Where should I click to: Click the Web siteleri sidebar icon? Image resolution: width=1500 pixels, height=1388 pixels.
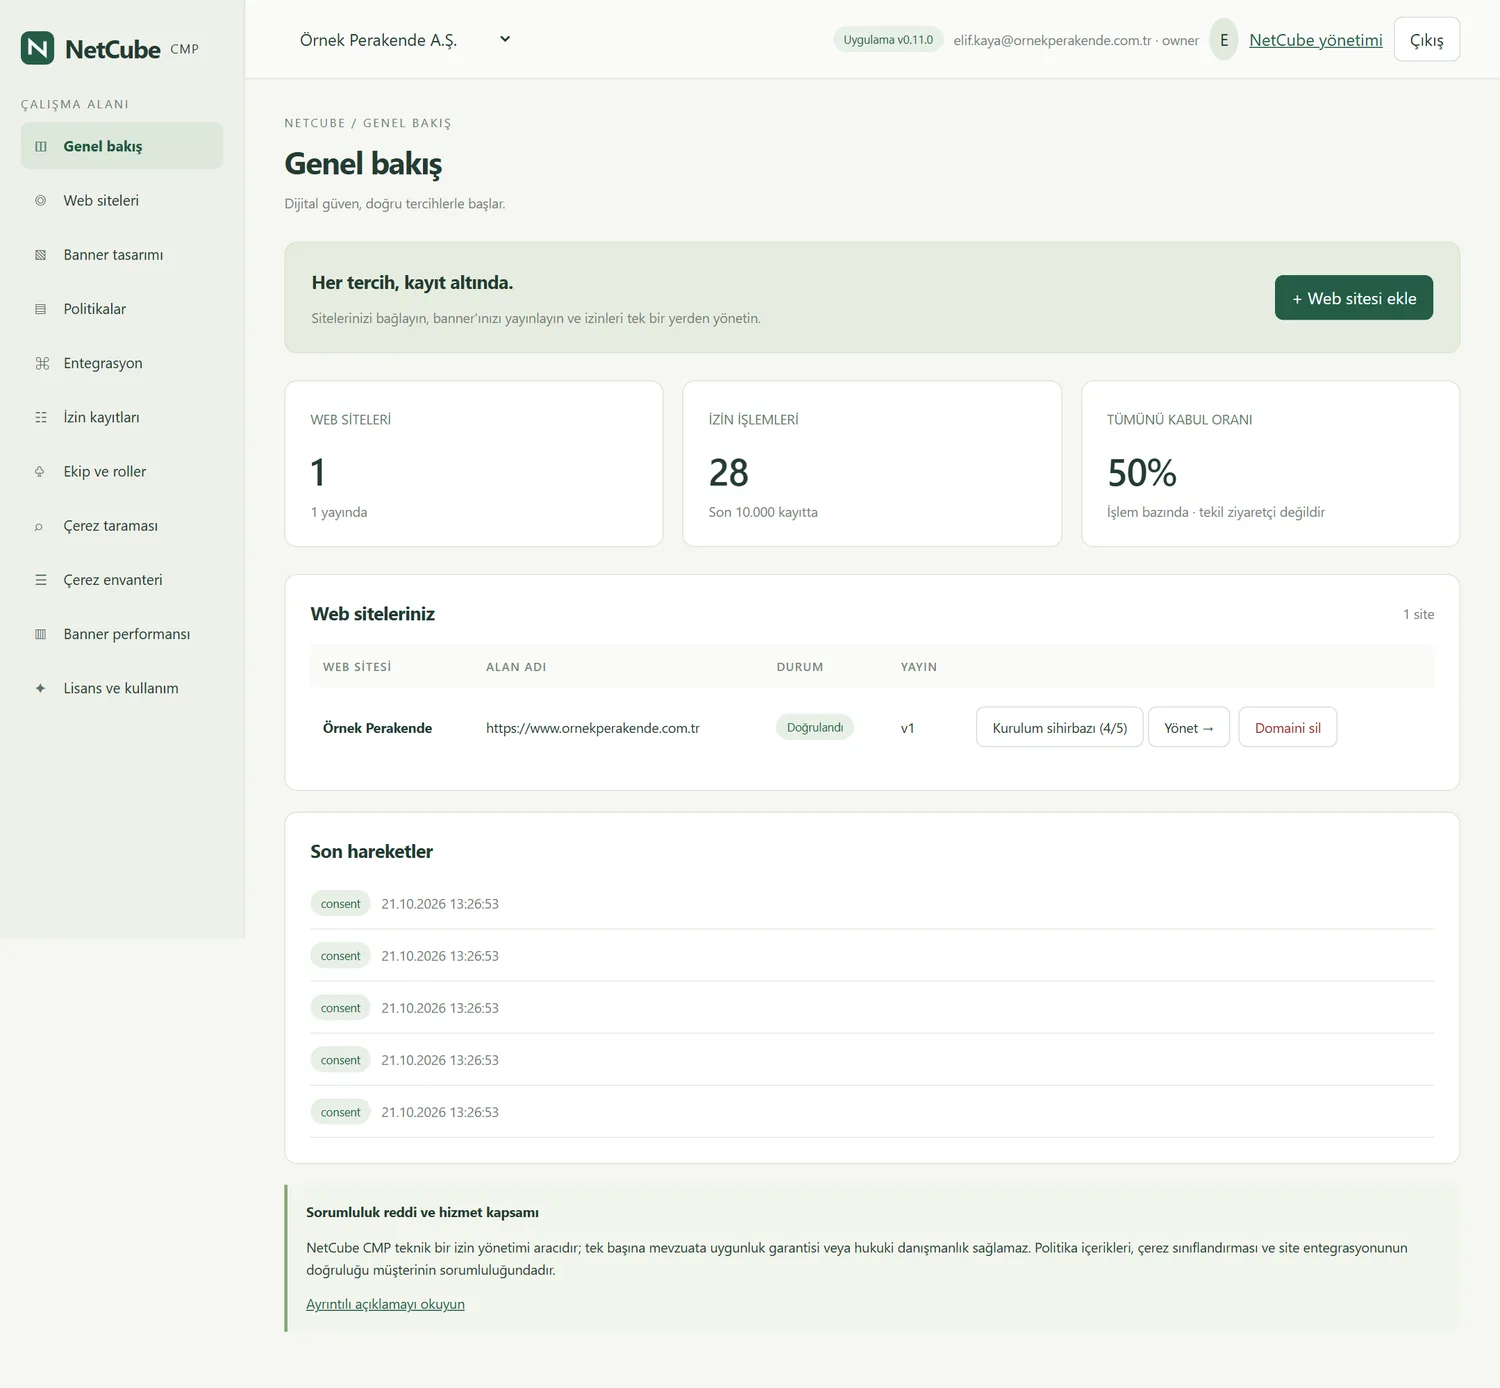click(x=41, y=200)
